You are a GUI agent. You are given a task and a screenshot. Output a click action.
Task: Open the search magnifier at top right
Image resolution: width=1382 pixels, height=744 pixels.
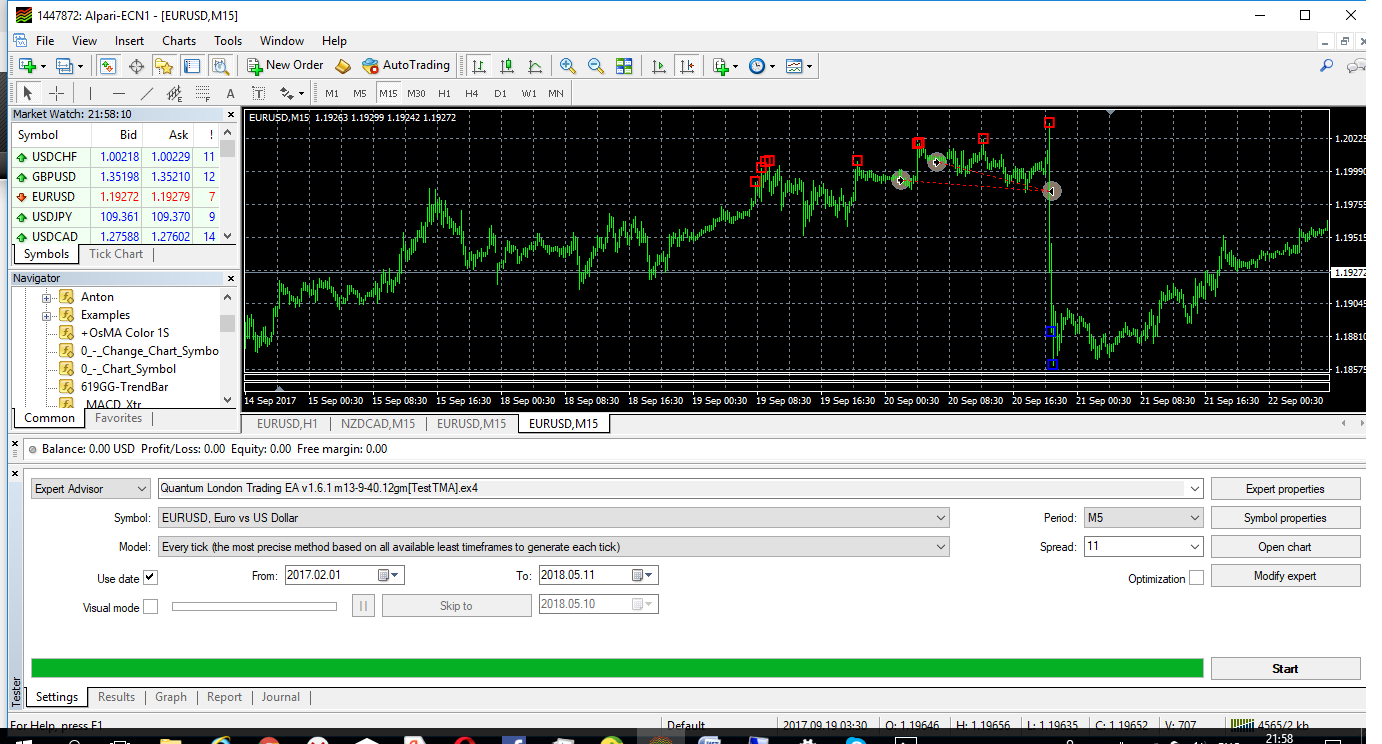tap(1327, 66)
